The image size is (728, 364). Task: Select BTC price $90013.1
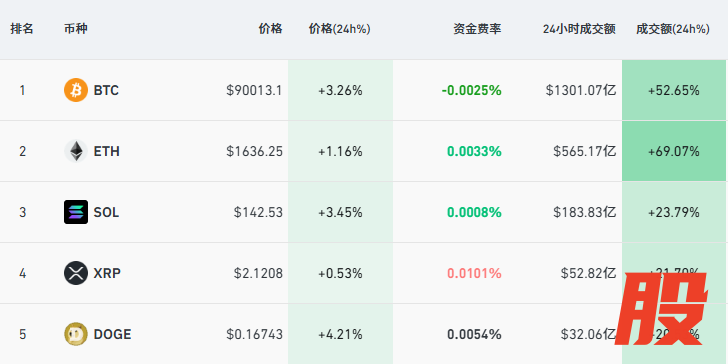(x=254, y=90)
